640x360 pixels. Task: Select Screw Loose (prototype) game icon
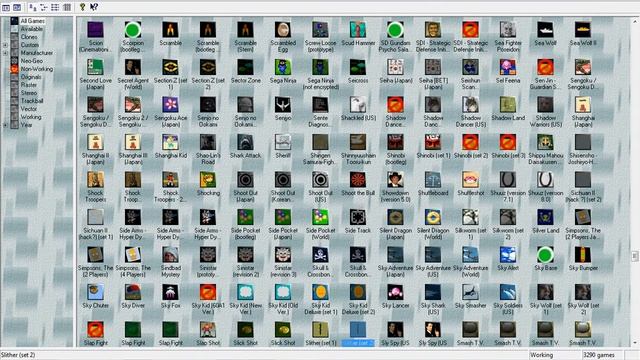(320, 30)
